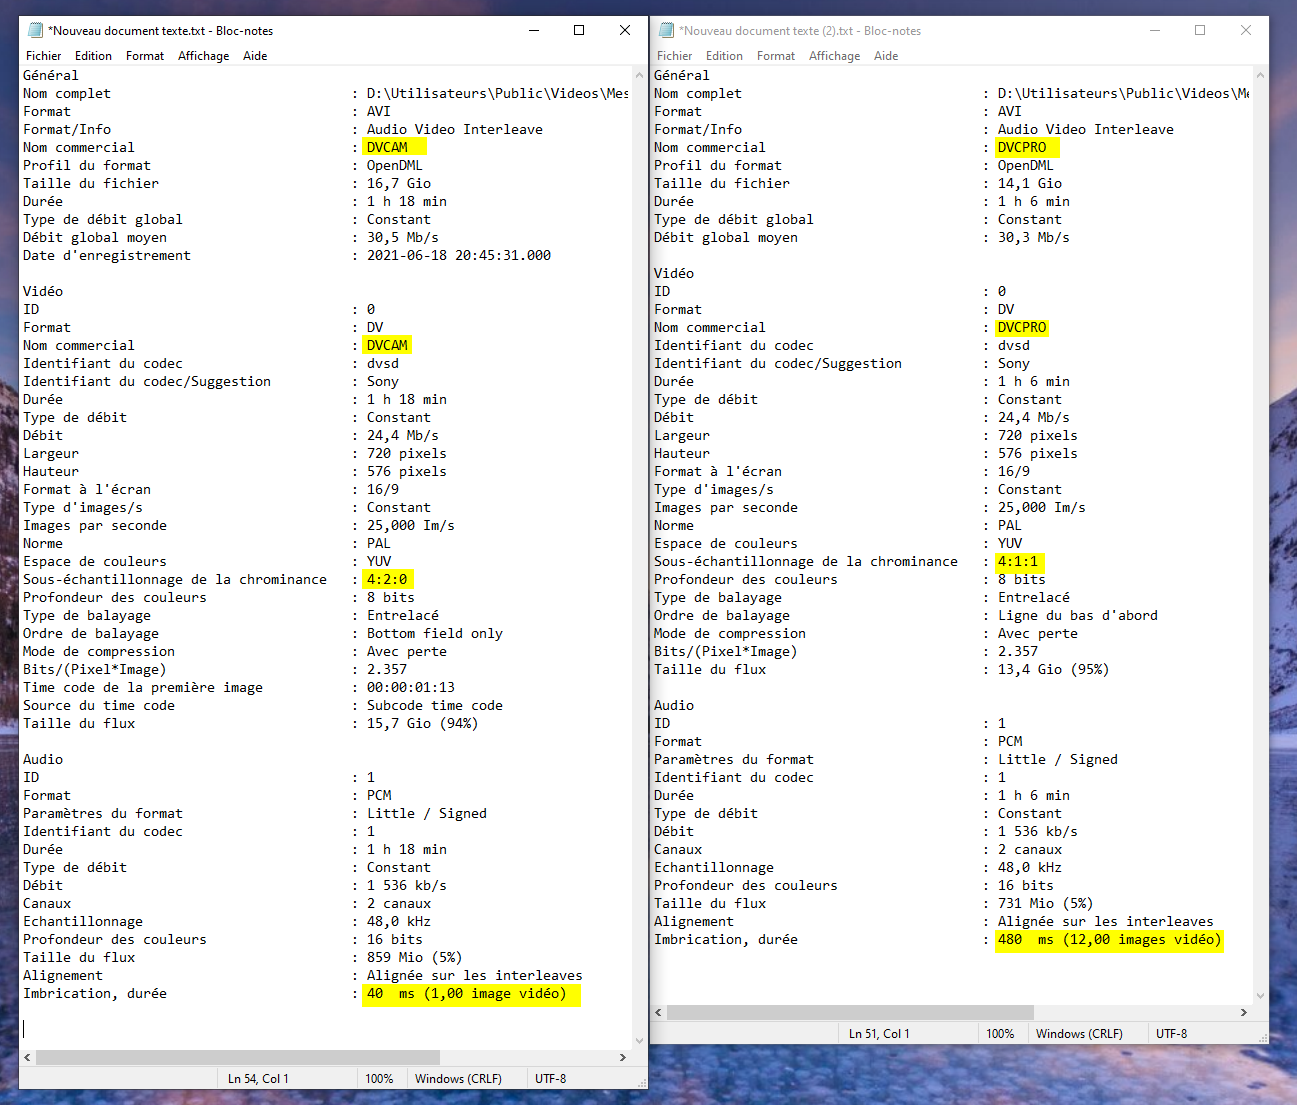The height and width of the screenshot is (1105, 1297).
Task: Click scroll-left arrow in right window
Action: [x=658, y=1012]
